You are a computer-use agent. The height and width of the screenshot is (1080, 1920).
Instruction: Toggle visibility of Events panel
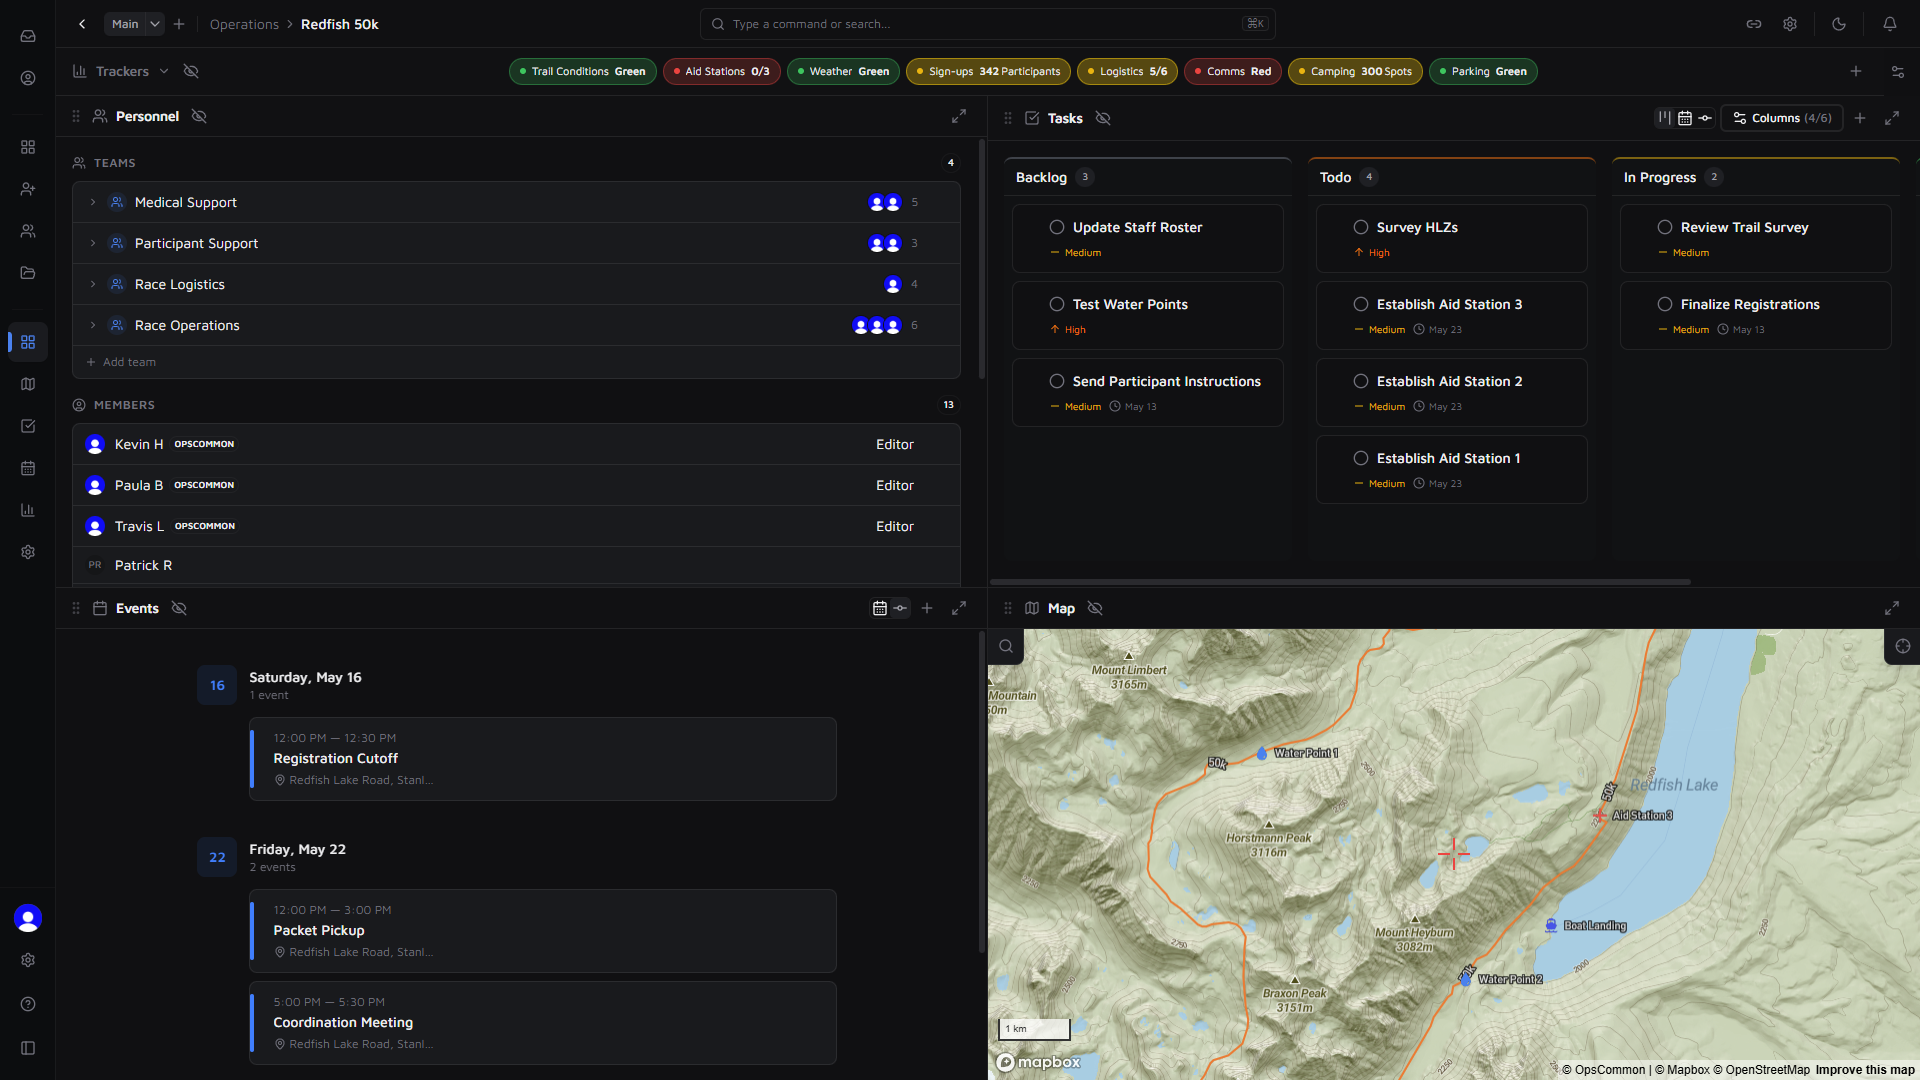click(179, 608)
